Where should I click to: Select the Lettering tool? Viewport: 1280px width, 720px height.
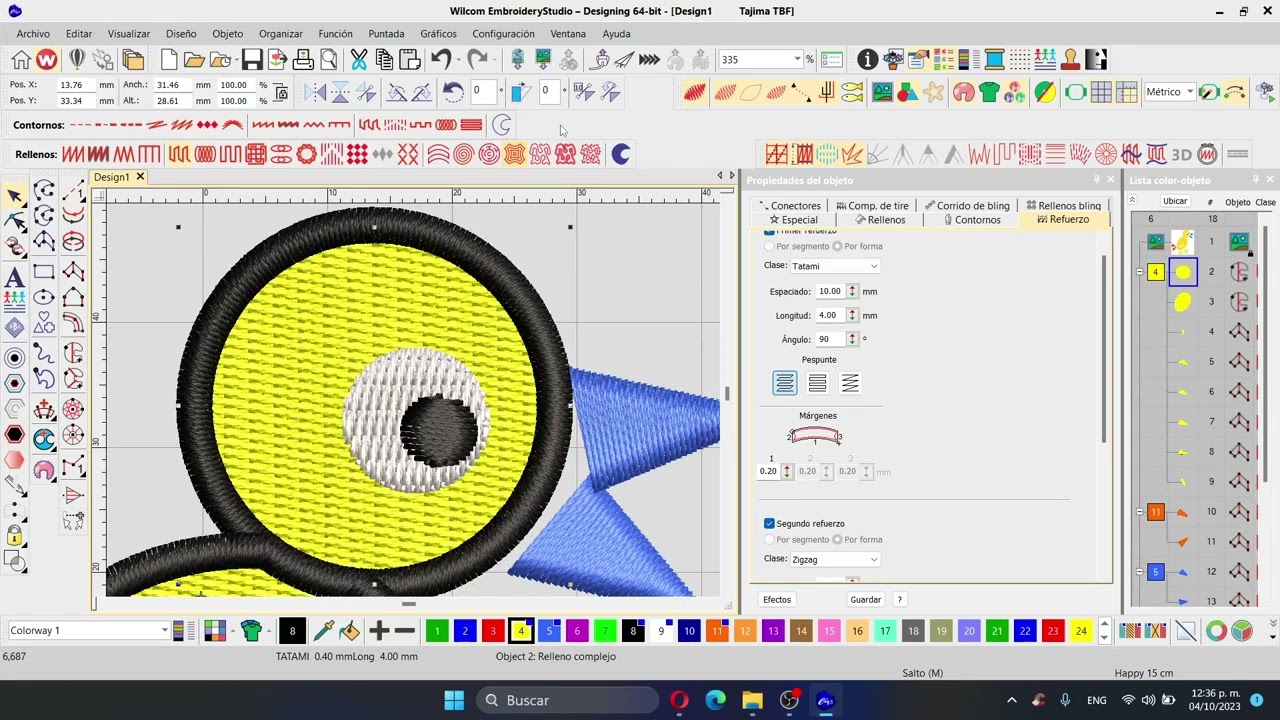(x=14, y=277)
